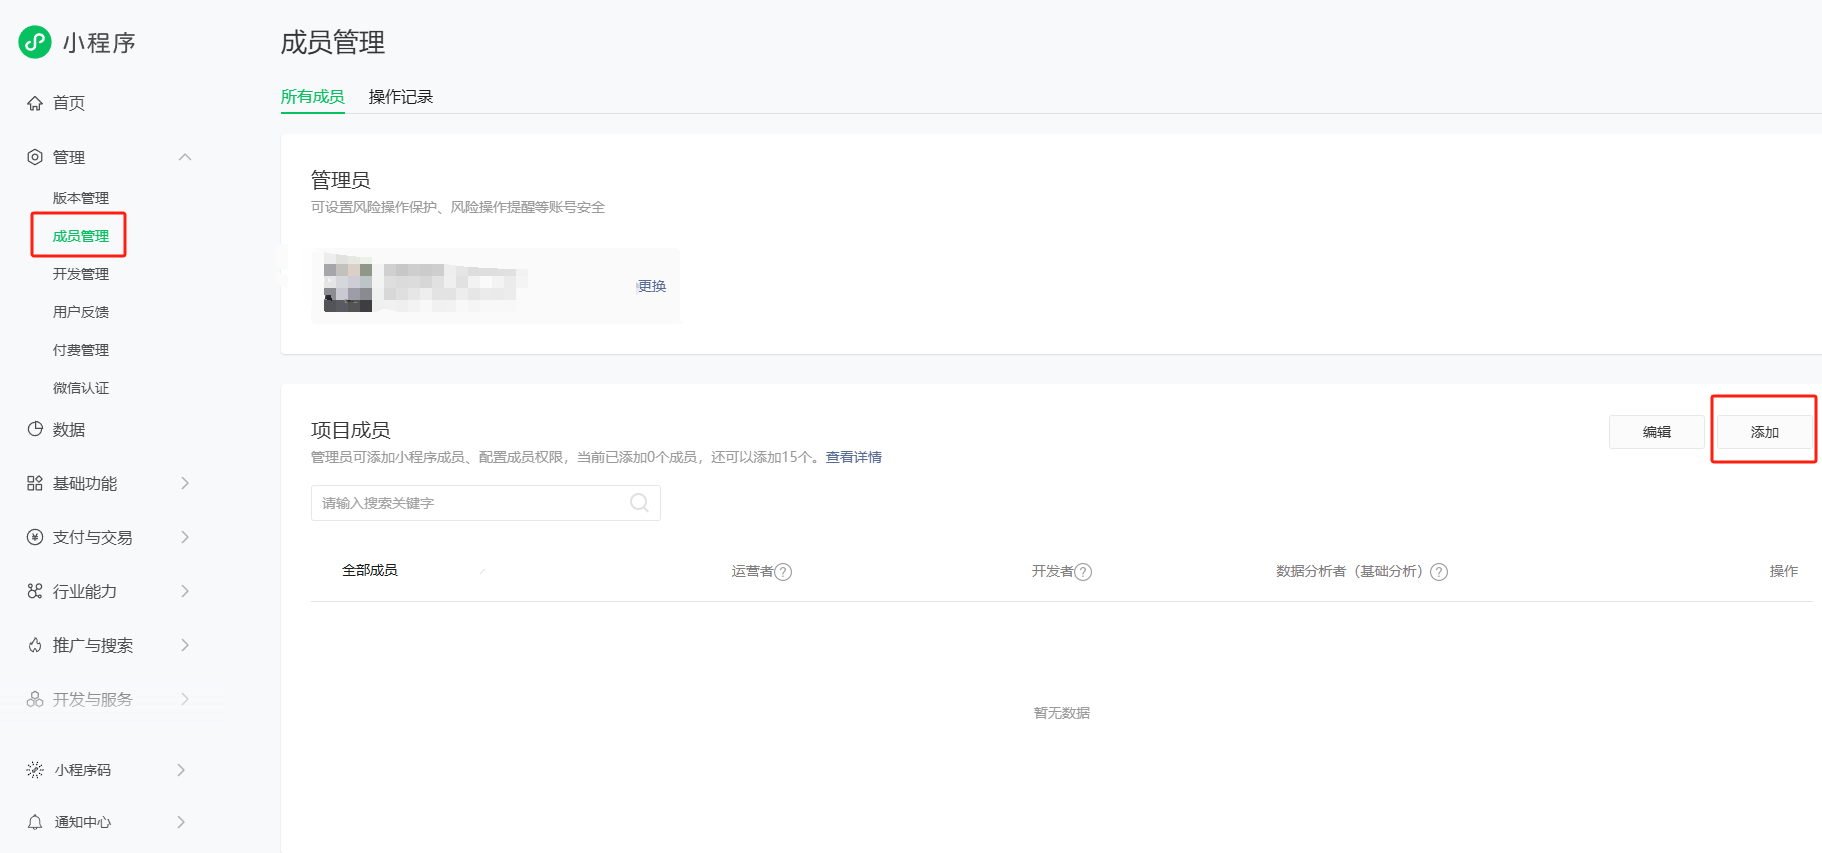Image resolution: width=1822 pixels, height=853 pixels.
Task: Click the 操作 column header
Action: tap(1784, 571)
